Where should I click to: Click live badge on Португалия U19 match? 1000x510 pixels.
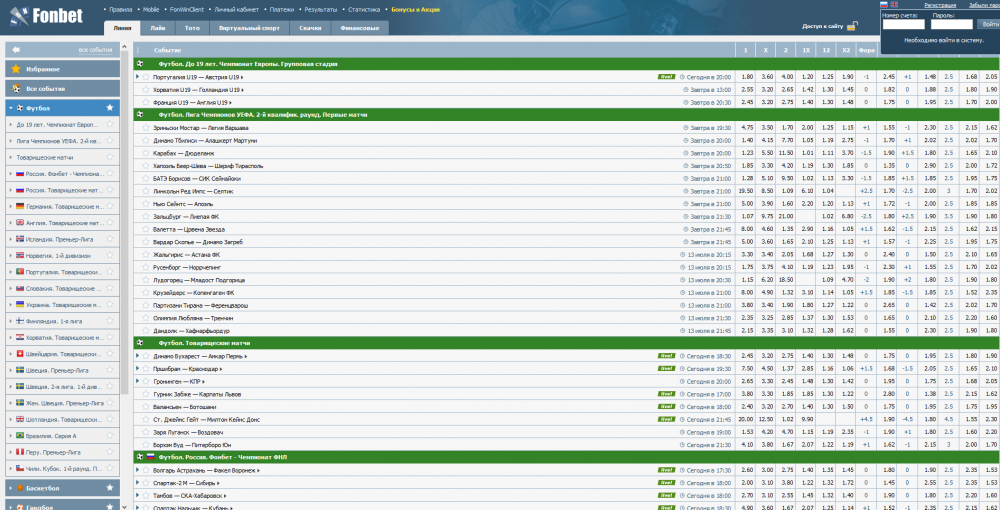(665, 76)
